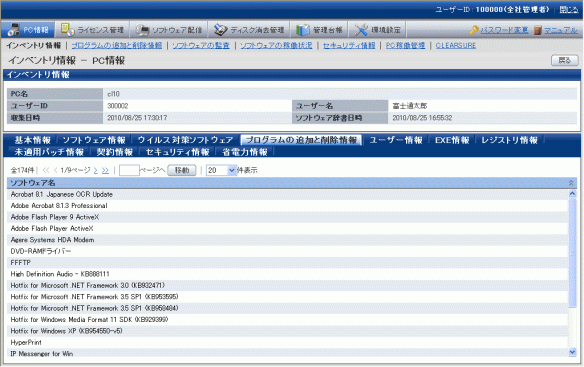Open the マニュアル link
The width and height of the screenshot is (584, 367).
(561, 30)
